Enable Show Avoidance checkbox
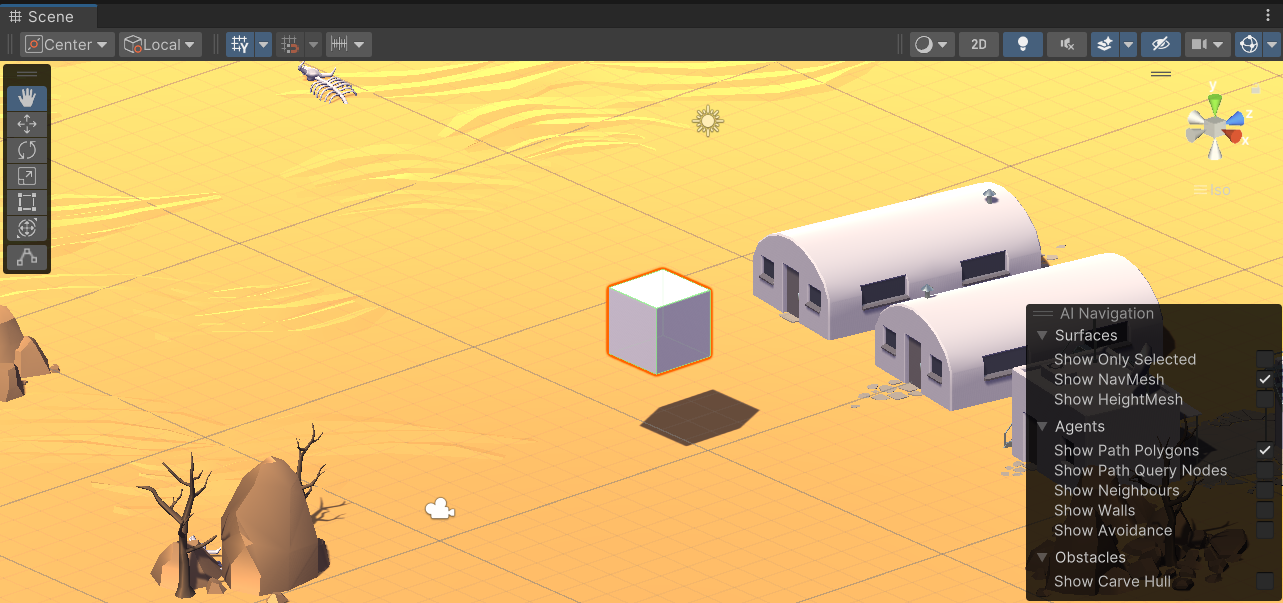Image resolution: width=1283 pixels, height=603 pixels. pos(1266,530)
